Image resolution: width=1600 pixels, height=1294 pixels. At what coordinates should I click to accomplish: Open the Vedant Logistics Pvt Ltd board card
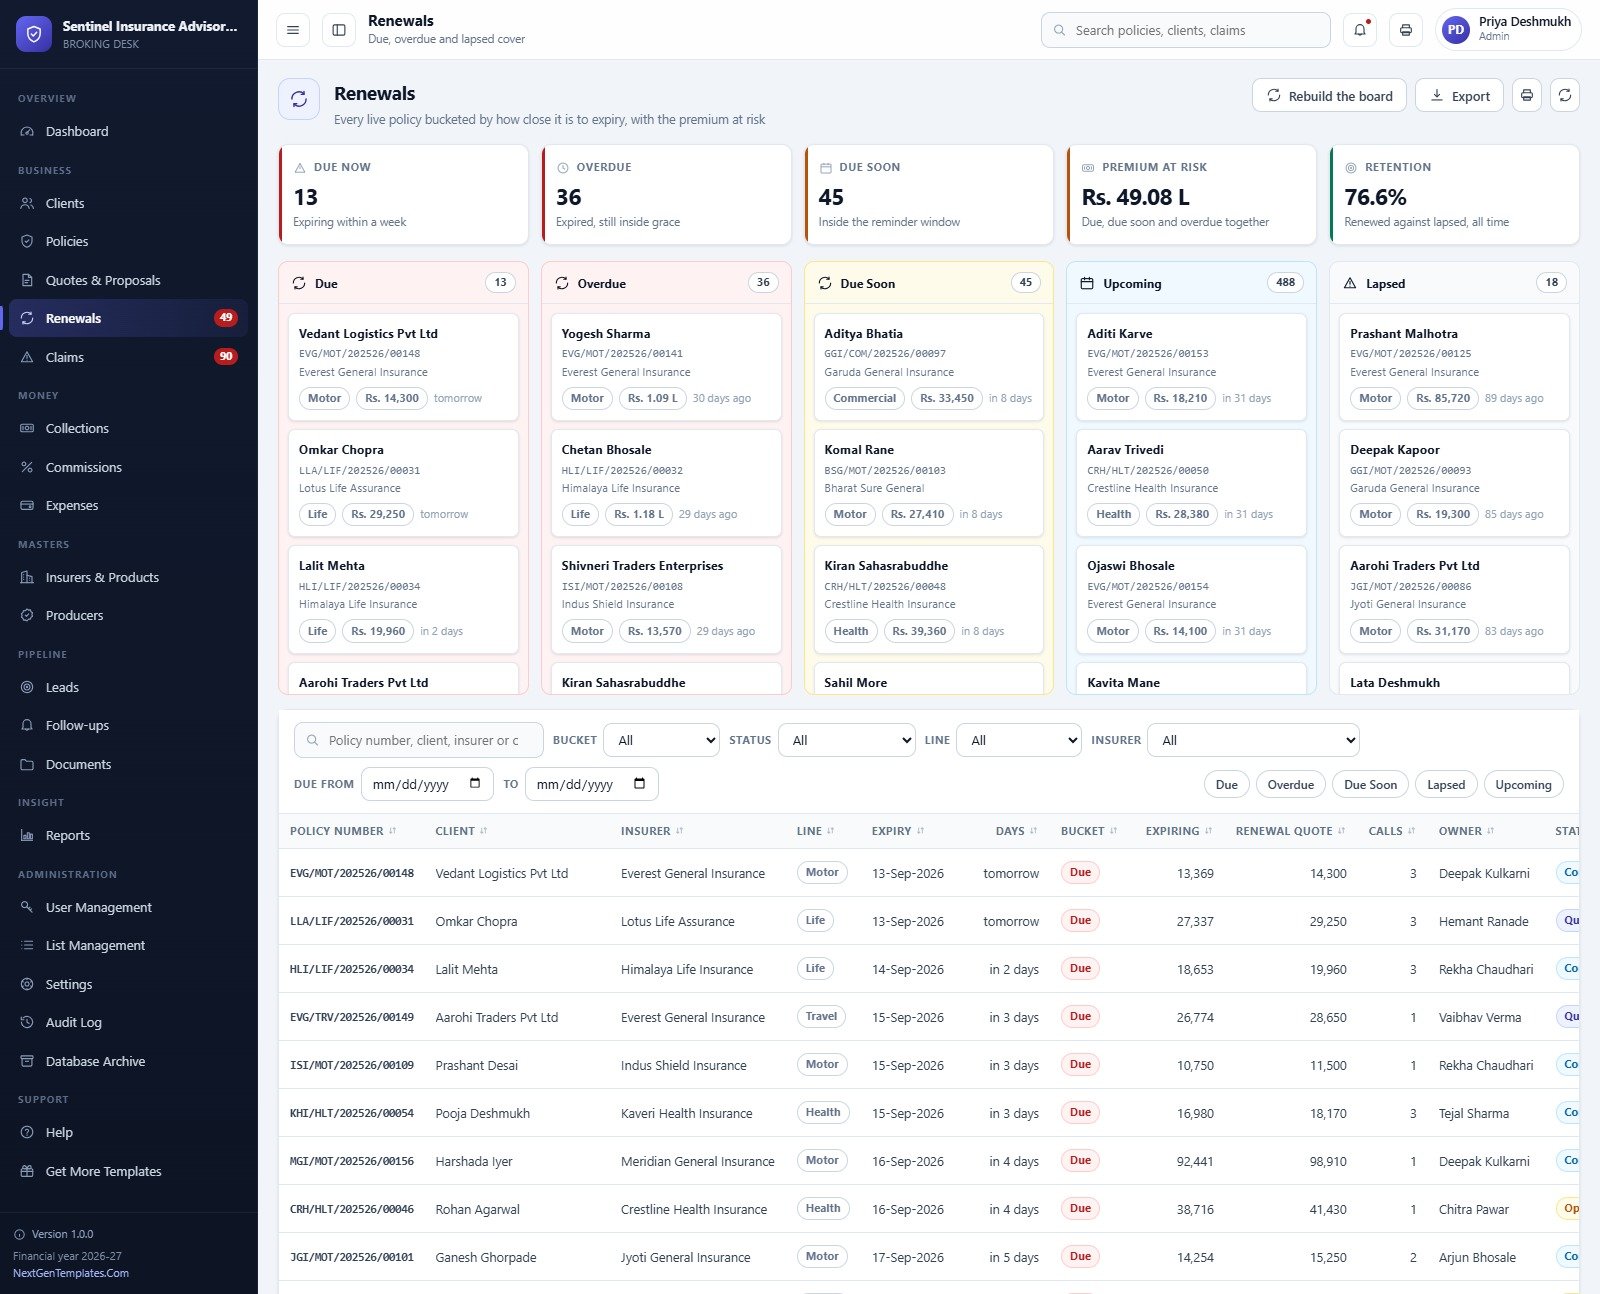(403, 367)
